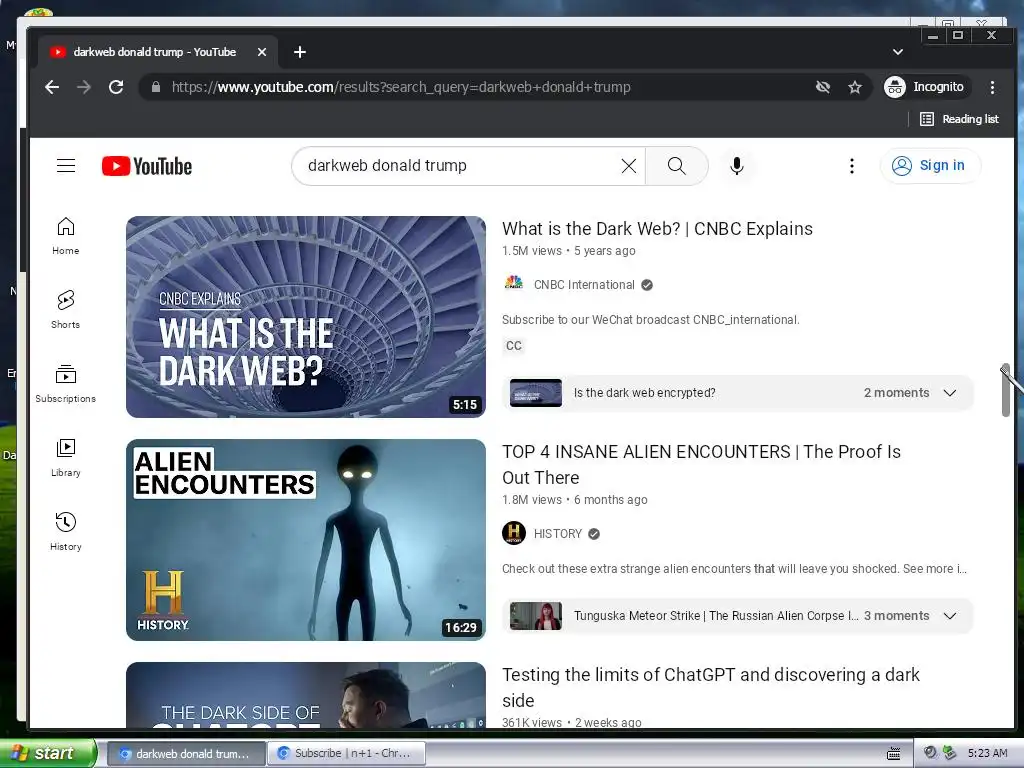Click the magnifying glass search button
The image size is (1024, 768).
click(677, 166)
